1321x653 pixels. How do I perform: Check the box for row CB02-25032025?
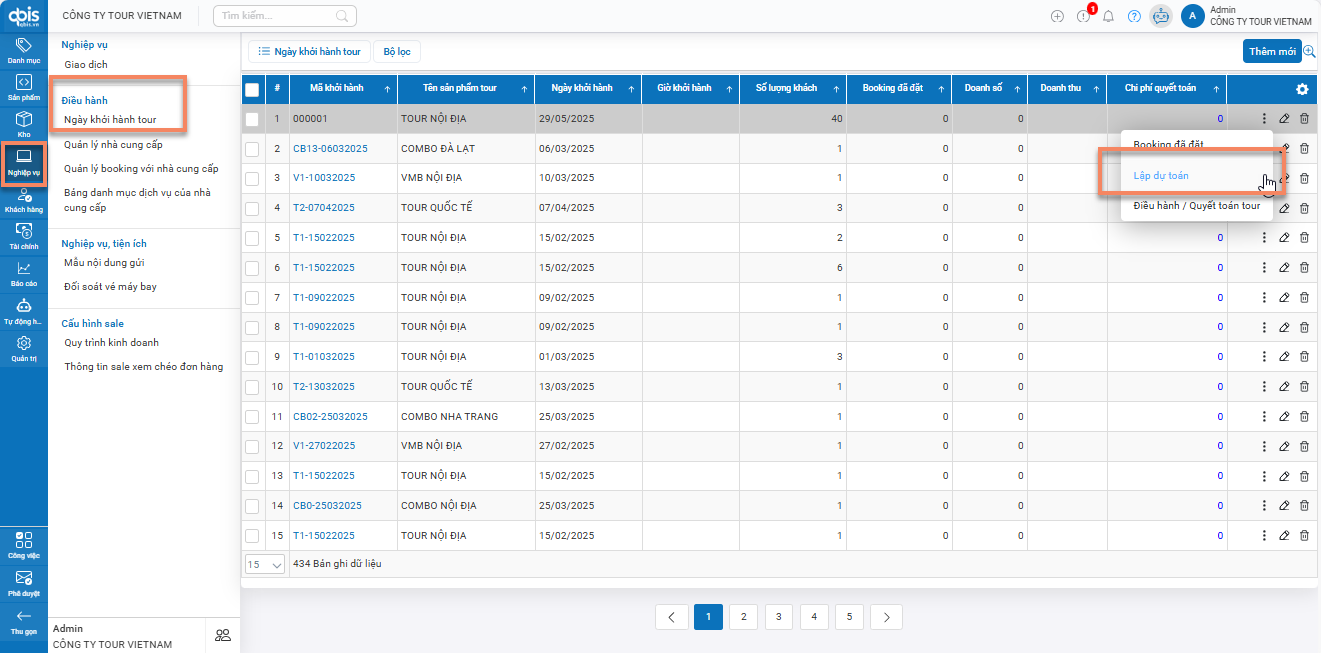(252, 417)
